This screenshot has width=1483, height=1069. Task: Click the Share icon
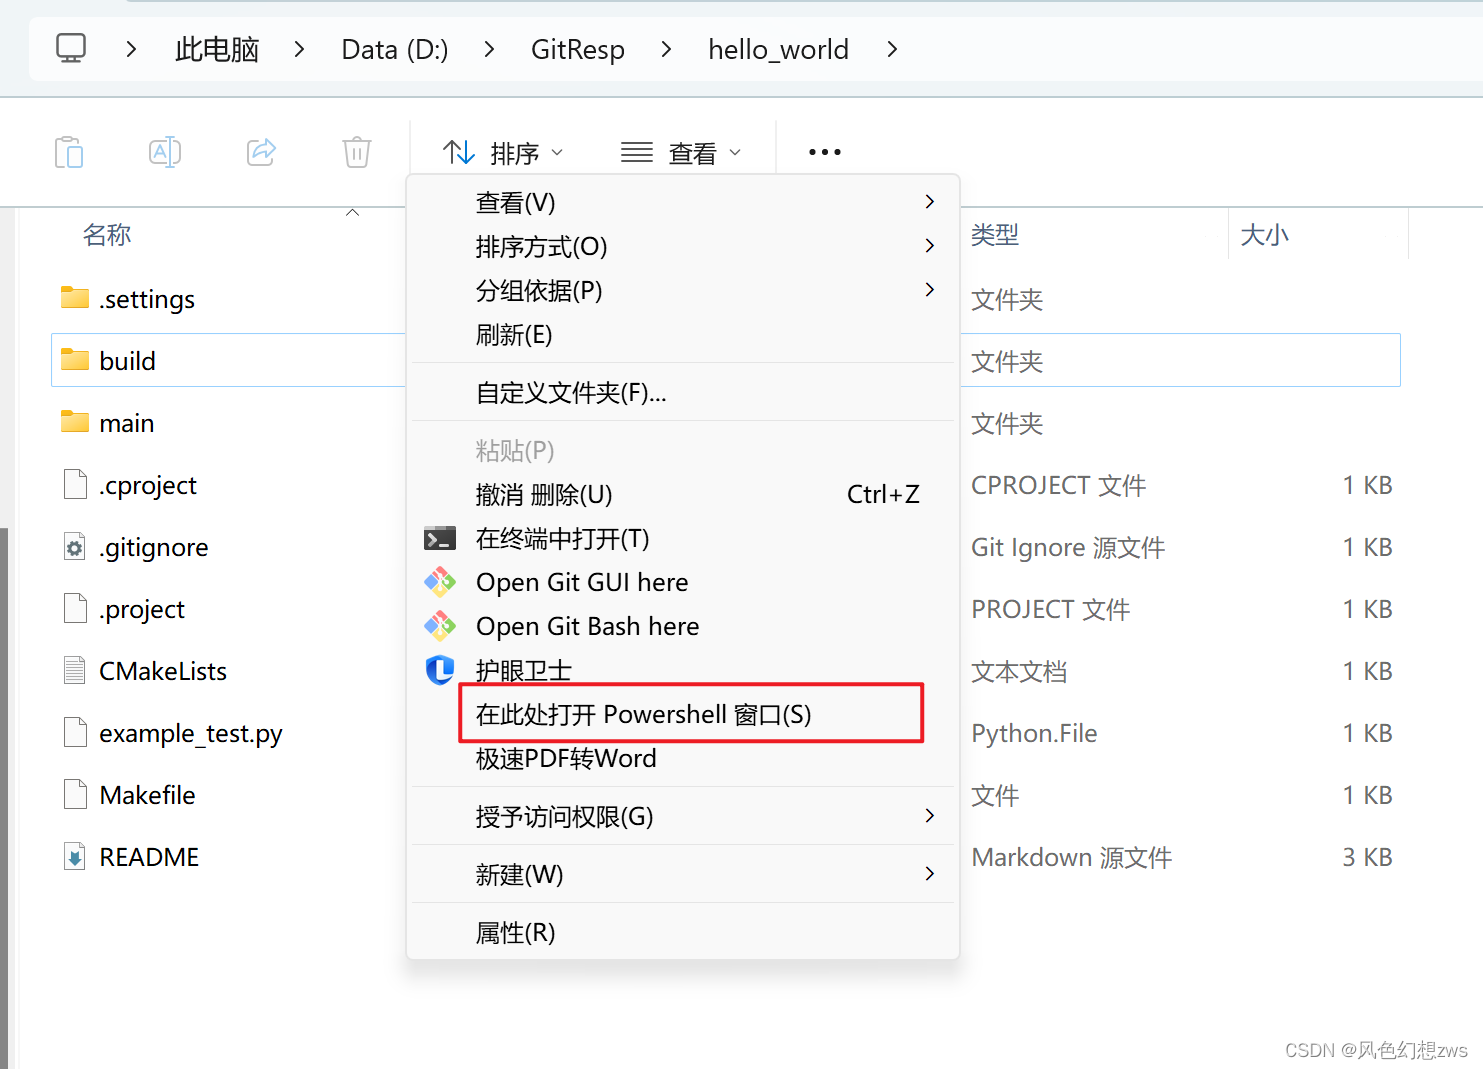260,152
